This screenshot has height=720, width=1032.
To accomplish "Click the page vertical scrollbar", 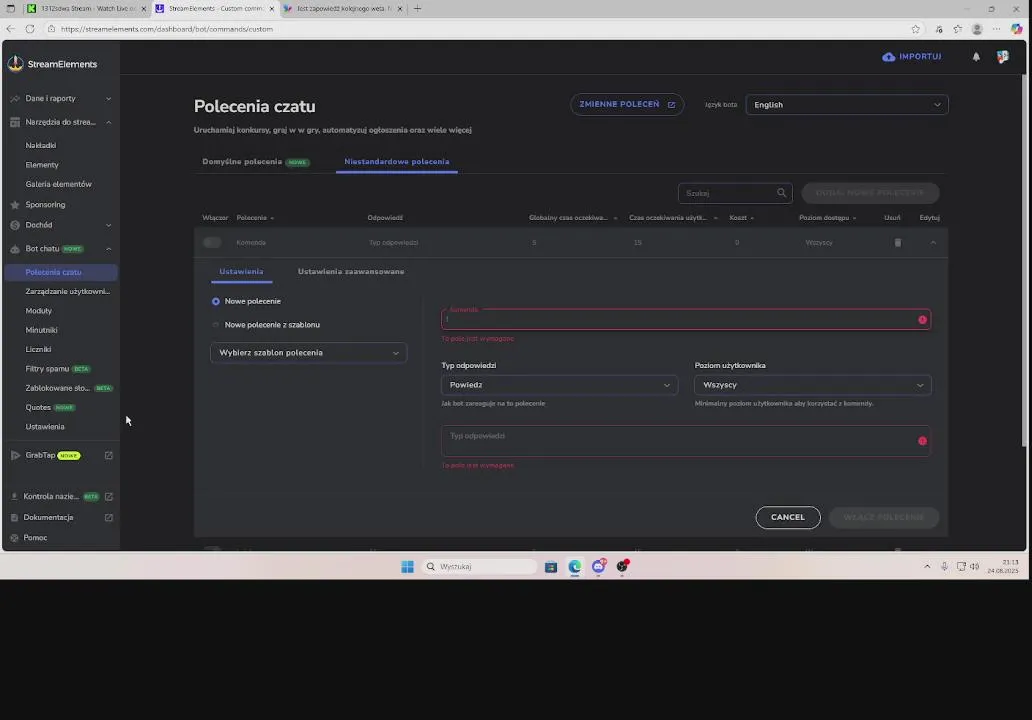I will (x=1023, y=260).
